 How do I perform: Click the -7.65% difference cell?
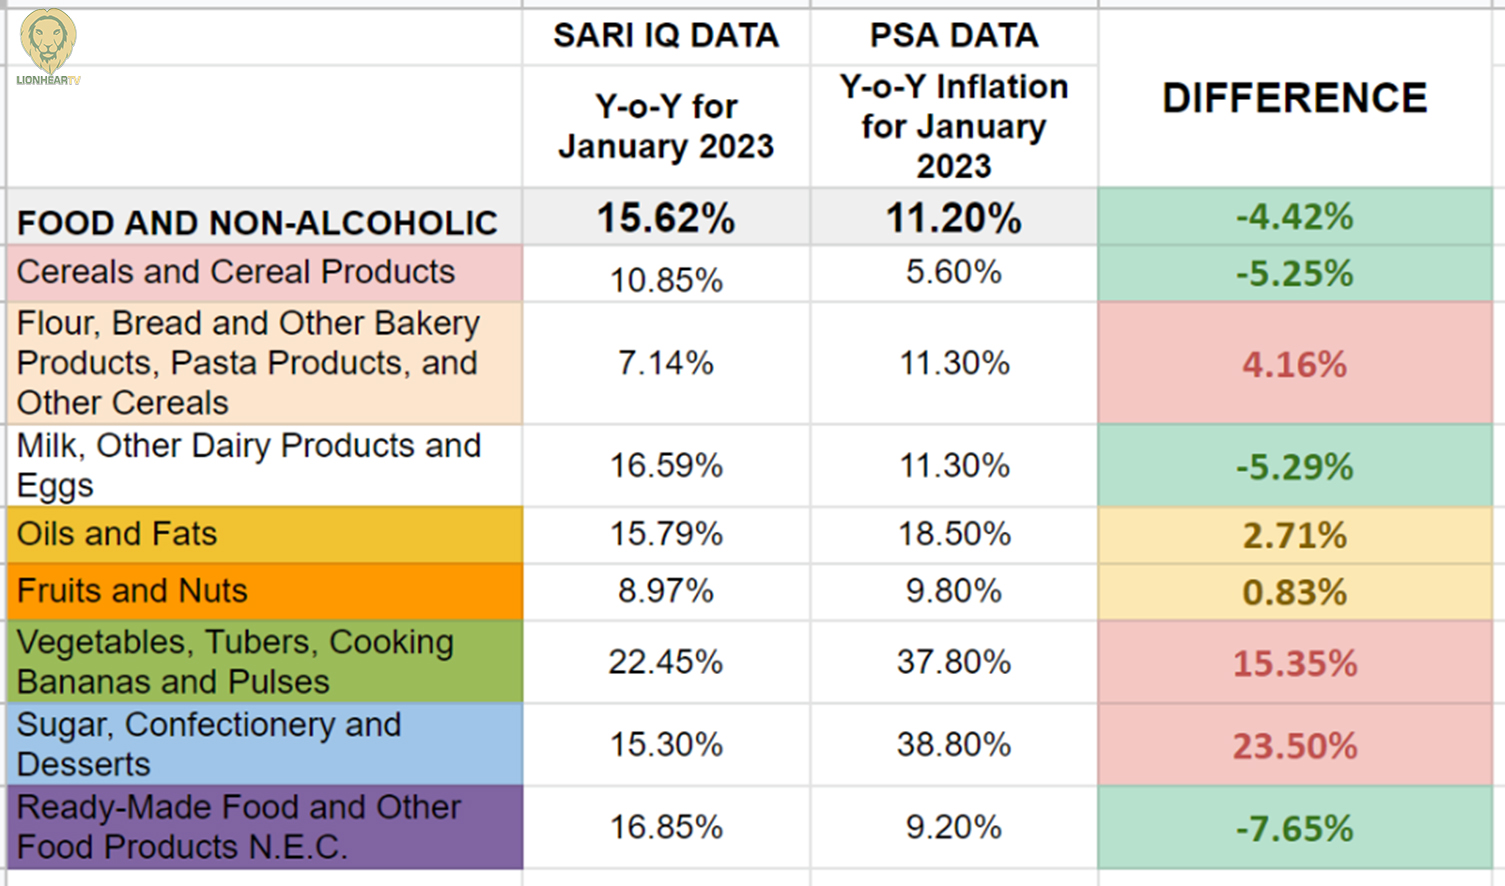click(1295, 828)
